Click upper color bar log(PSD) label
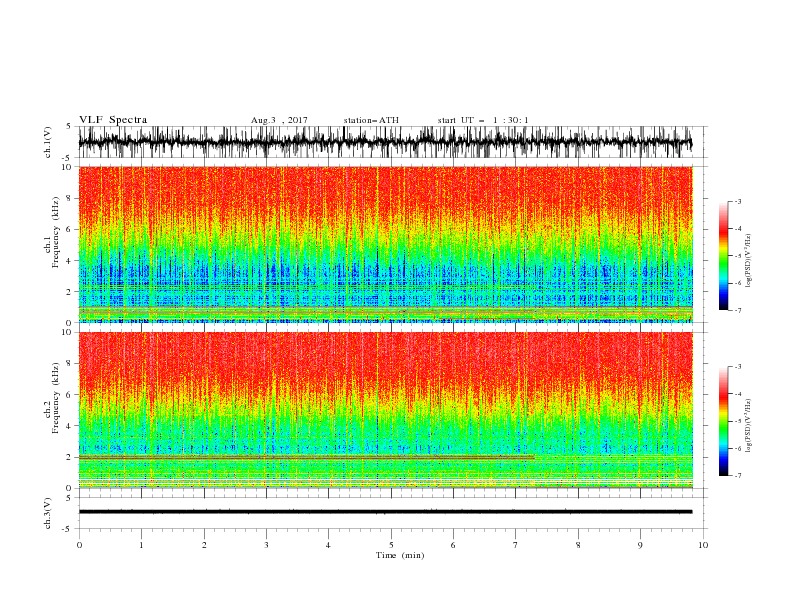The image size is (792, 612). (749, 261)
